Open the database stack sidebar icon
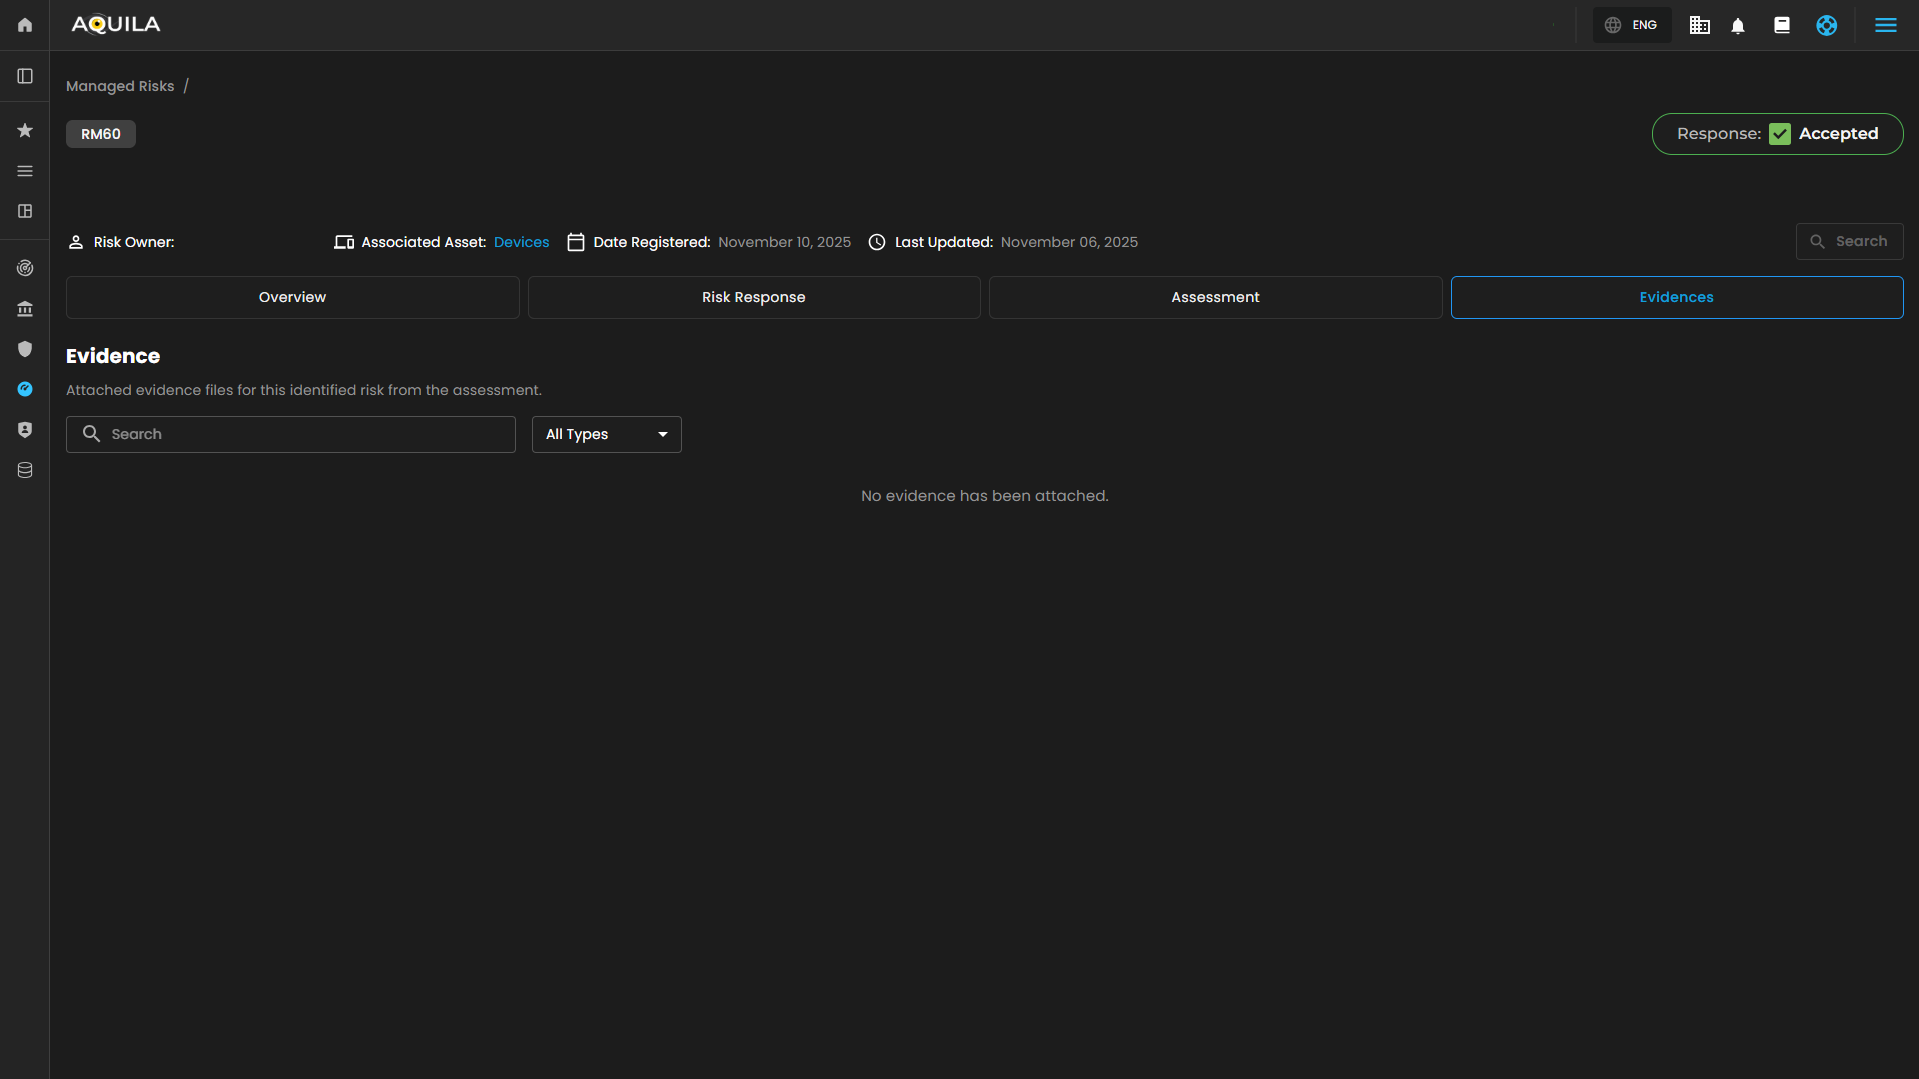The width and height of the screenshot is (1919, 1079). click(x=25, y=470)
